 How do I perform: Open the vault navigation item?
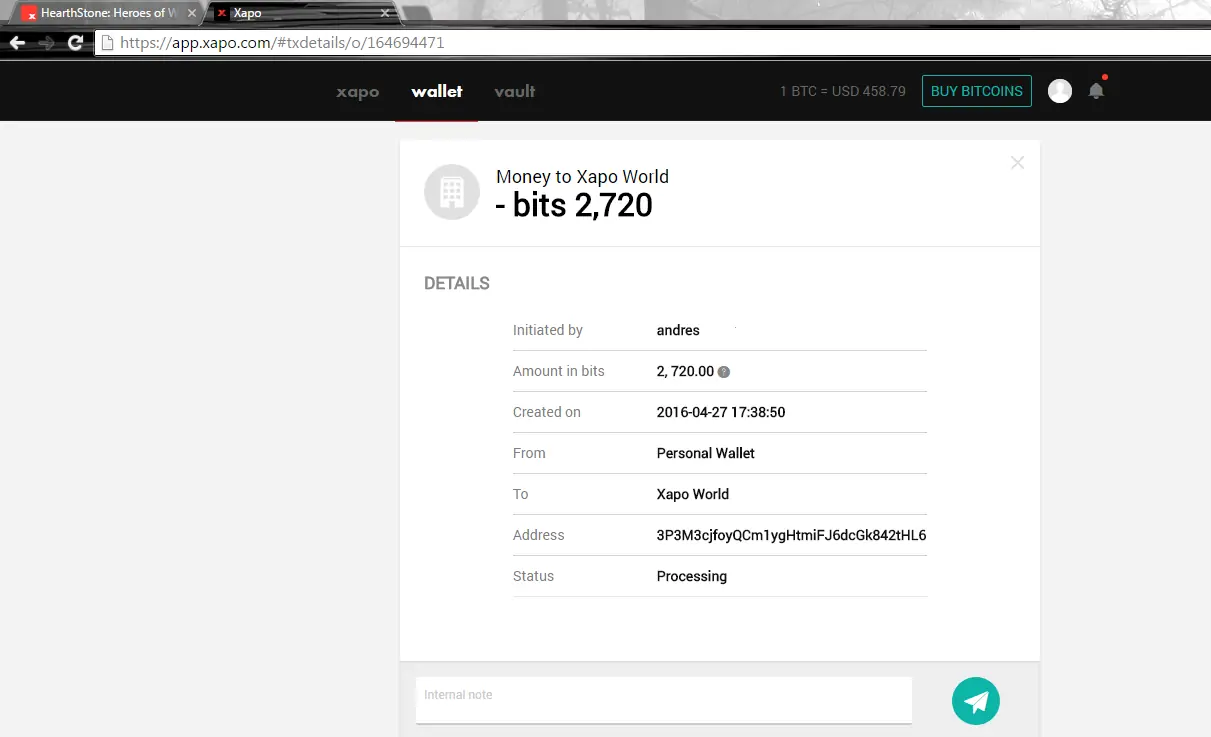[515, 91]
